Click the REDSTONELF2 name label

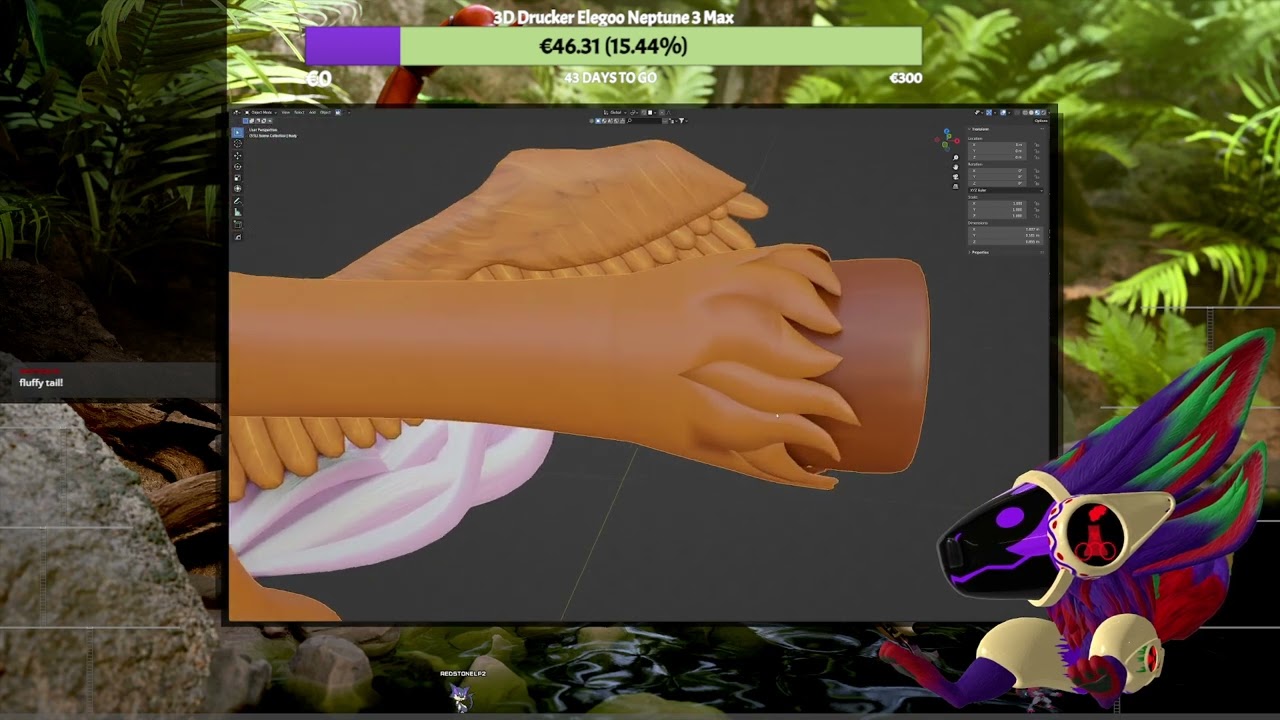(x=463, y=674)
